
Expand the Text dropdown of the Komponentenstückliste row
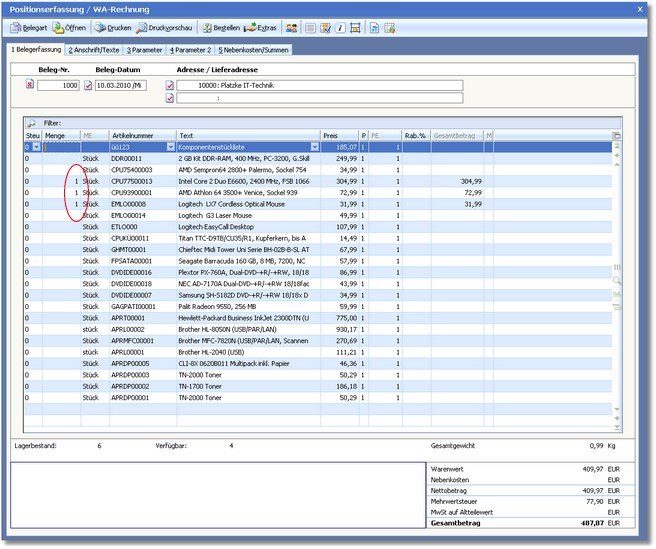[314, 147]
